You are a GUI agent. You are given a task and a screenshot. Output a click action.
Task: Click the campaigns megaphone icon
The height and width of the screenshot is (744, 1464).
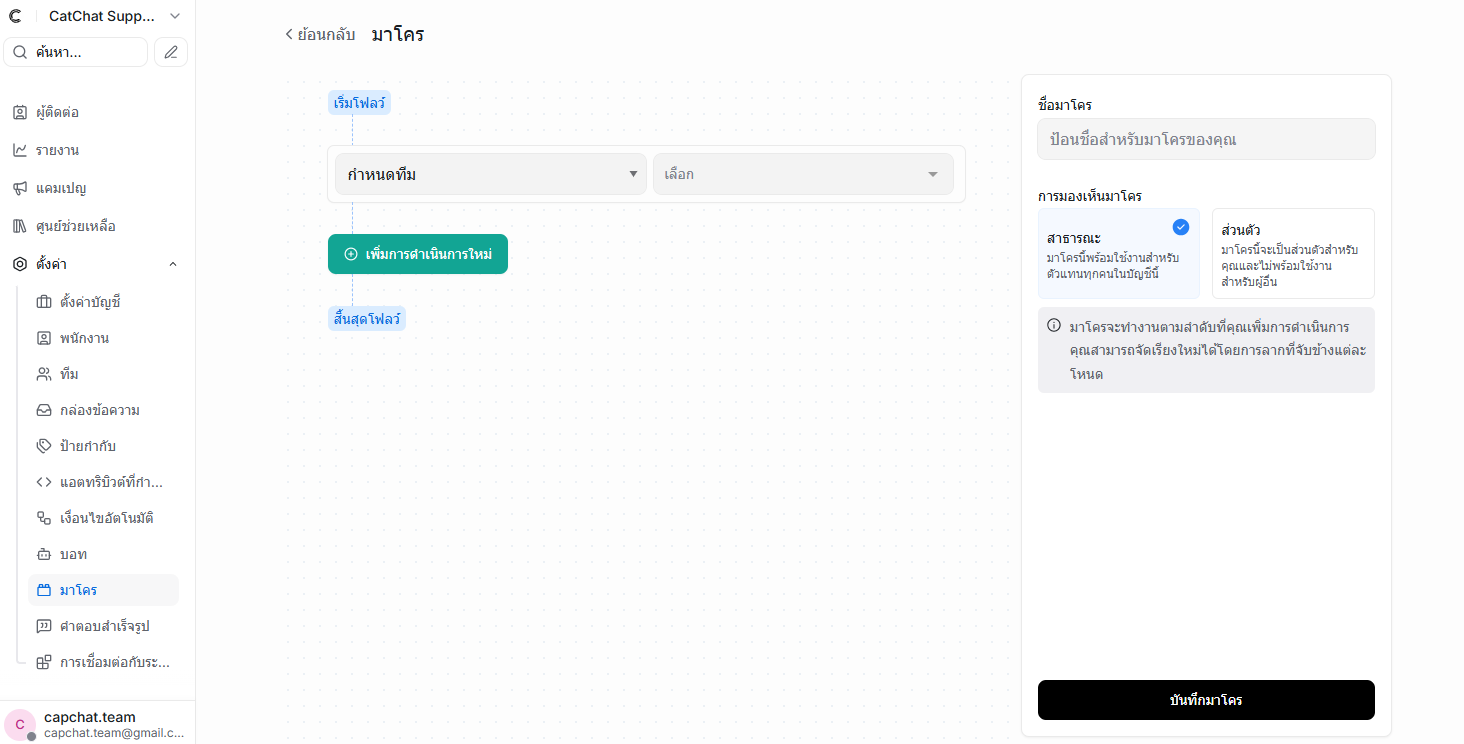coord(20,188)
